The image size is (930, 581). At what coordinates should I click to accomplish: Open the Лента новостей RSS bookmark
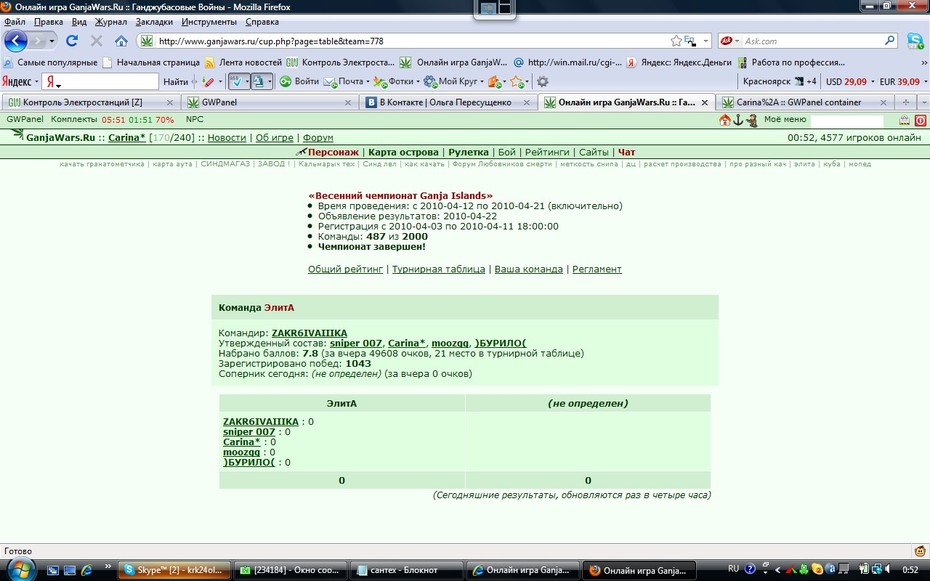coord(243,62)
